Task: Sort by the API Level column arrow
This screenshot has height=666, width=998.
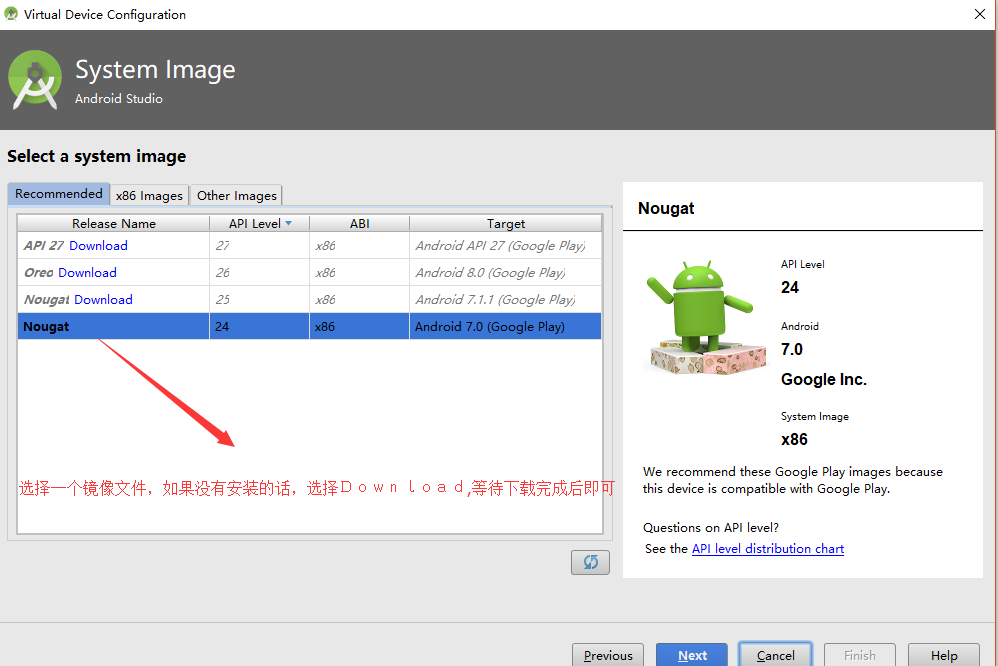Action: pyautogui.click(x=288, y=223)
